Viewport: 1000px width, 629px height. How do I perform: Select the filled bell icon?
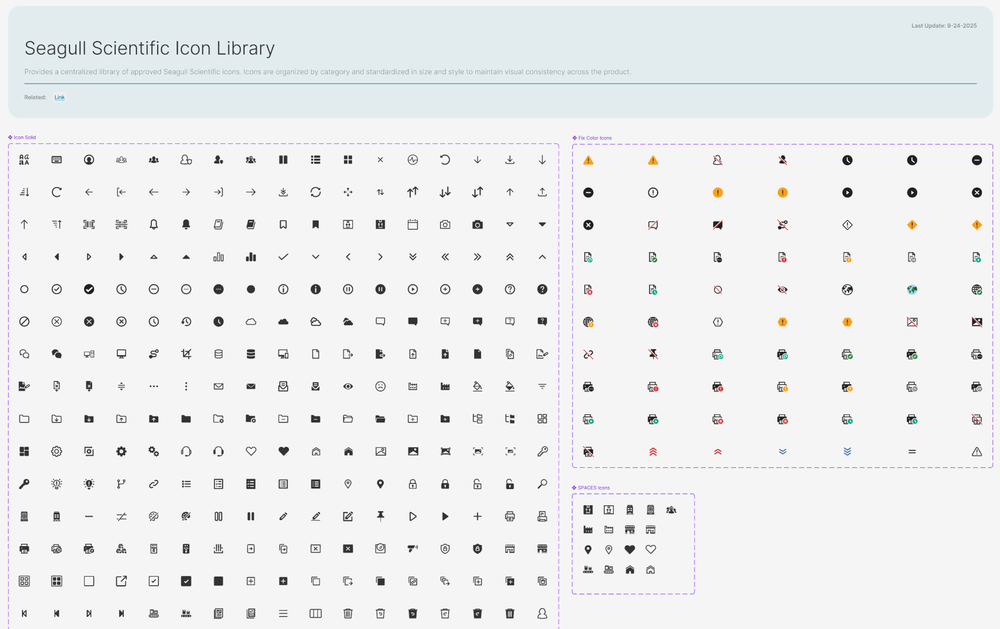(x=186, y=225)
